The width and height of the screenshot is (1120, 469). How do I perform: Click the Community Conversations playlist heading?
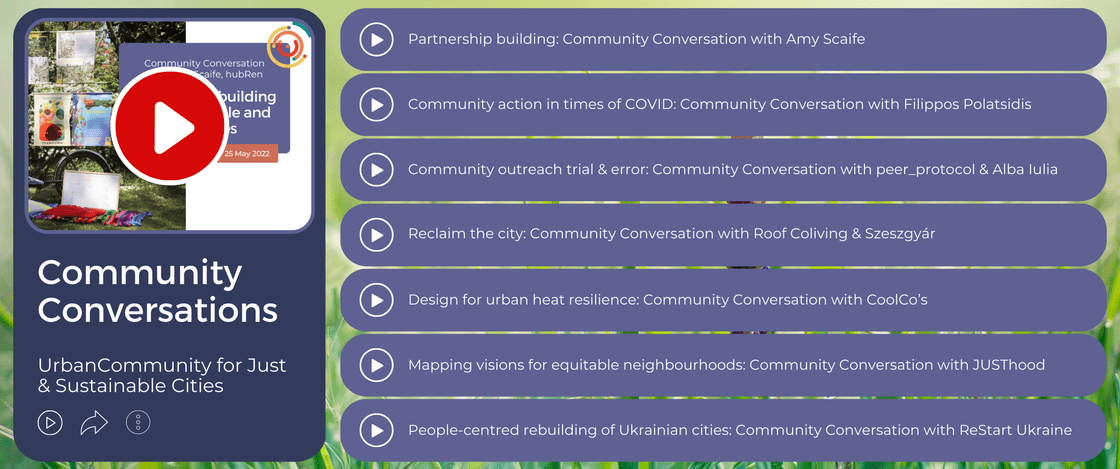pos(157,290)
